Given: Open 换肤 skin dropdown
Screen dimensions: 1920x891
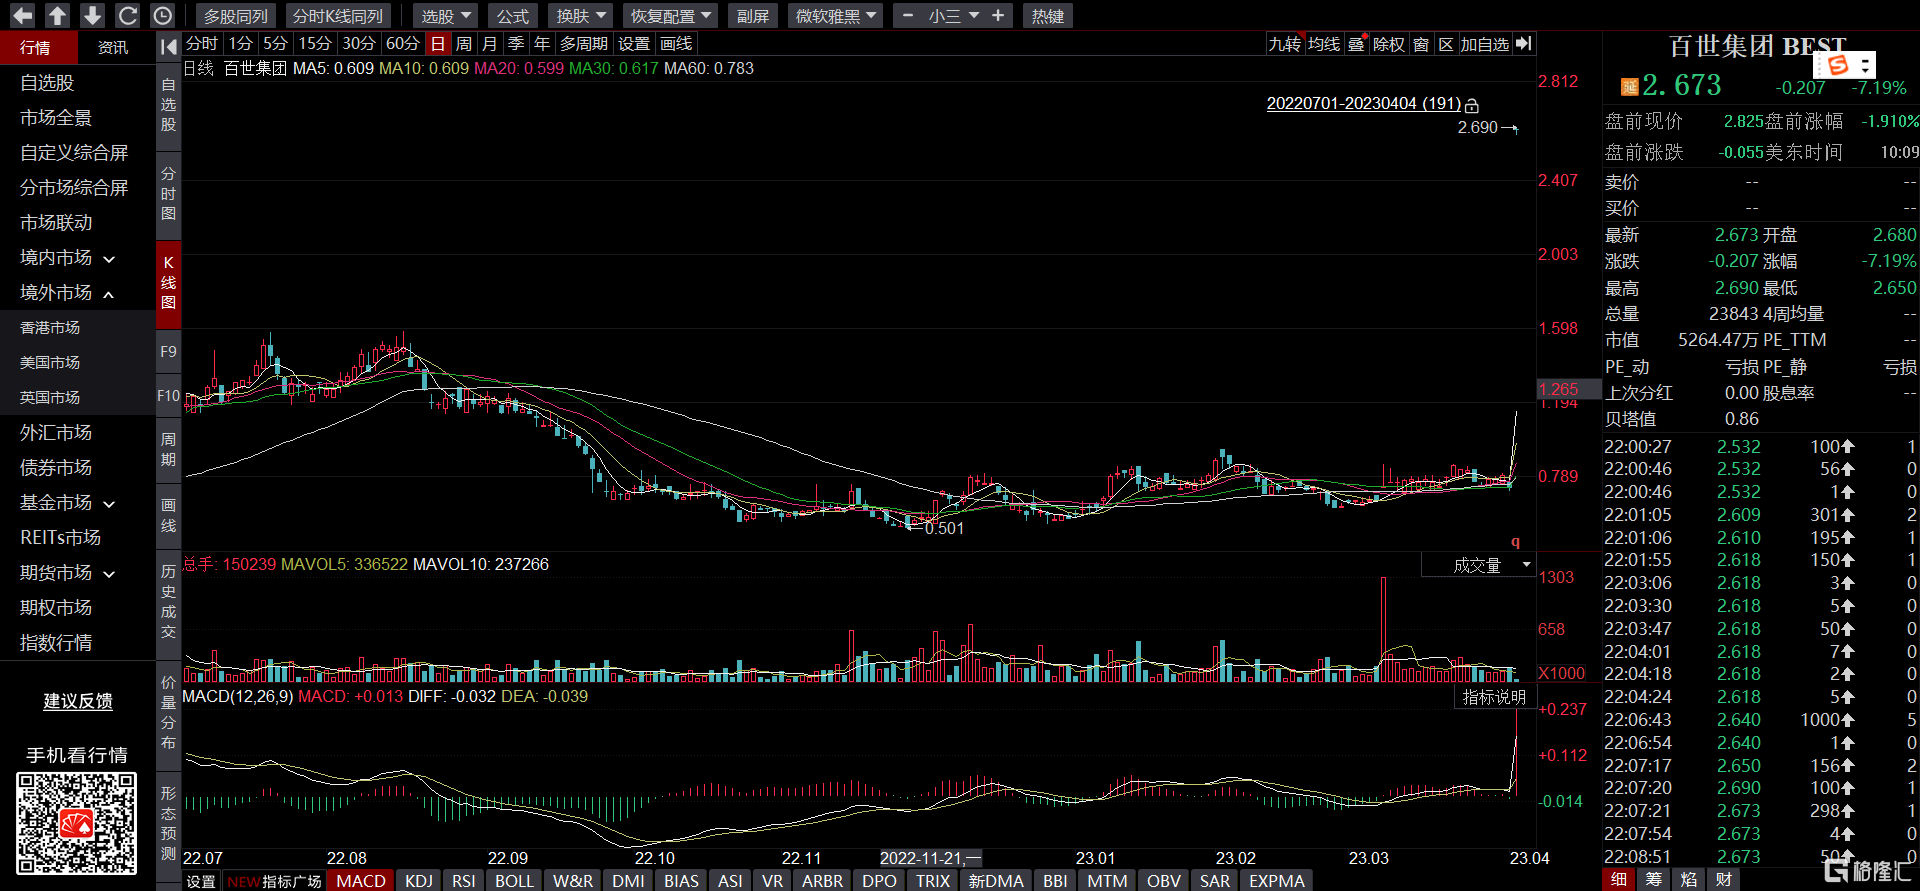Looking at the screenshot, I should (582, 16).
